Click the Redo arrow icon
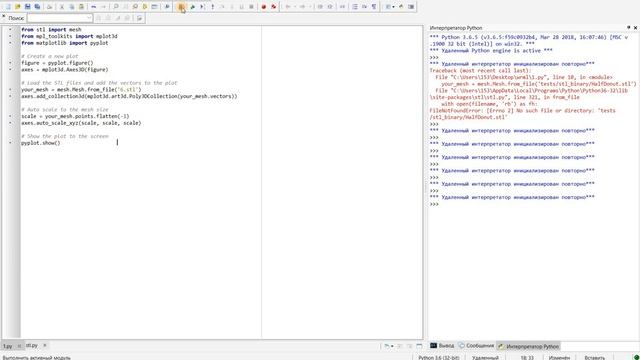Viewport: 640px width, 360px height. pyautogui.click(x=103, y=7)
